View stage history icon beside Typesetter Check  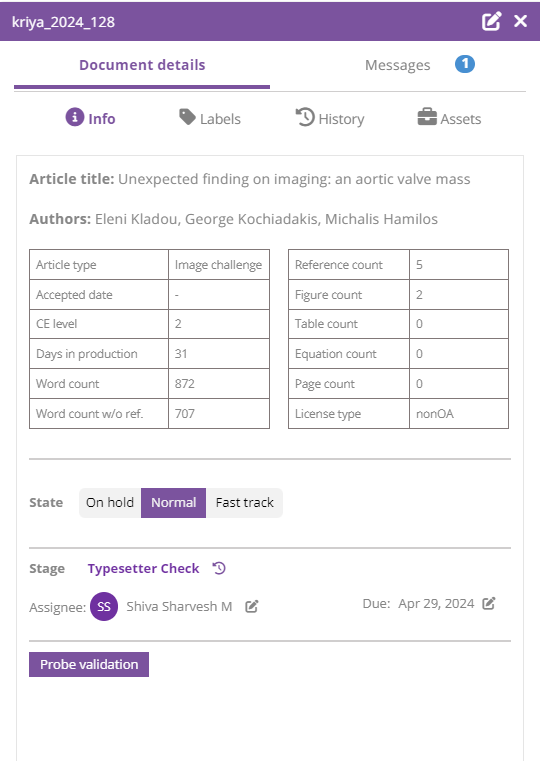[x=219, y=568]
